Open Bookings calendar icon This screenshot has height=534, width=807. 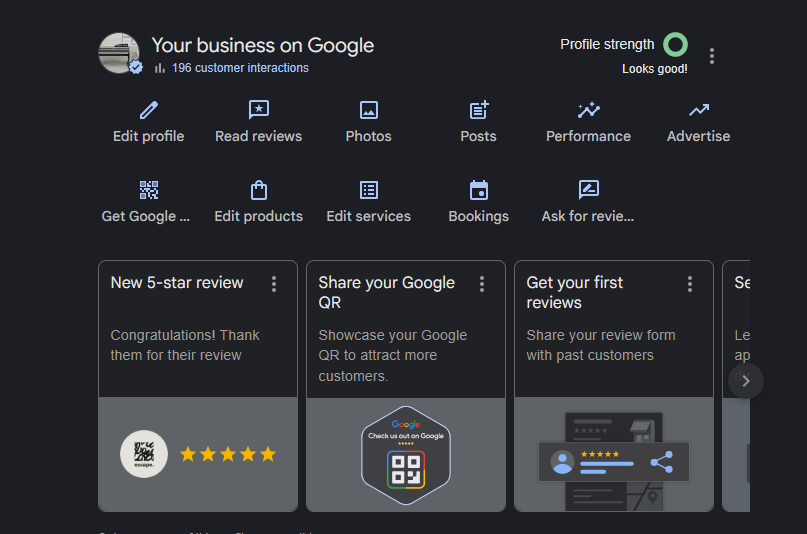tap(479, 190)
